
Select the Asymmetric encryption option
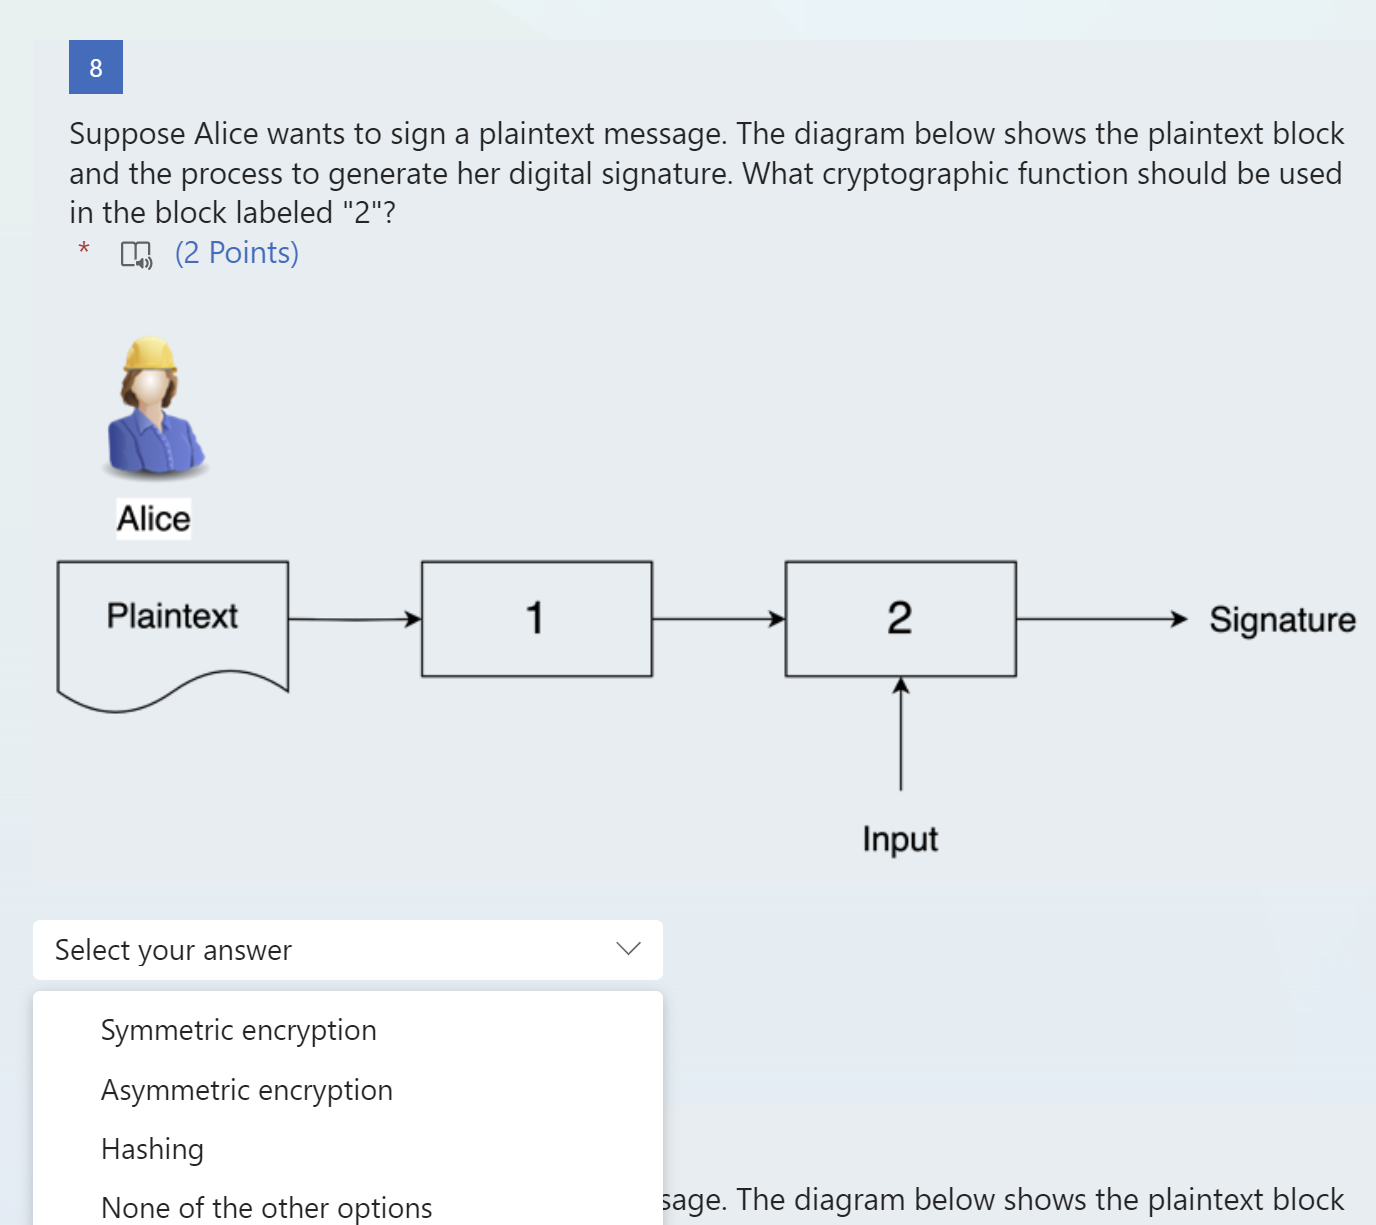pyautogui.click(x=246, y=1090)
